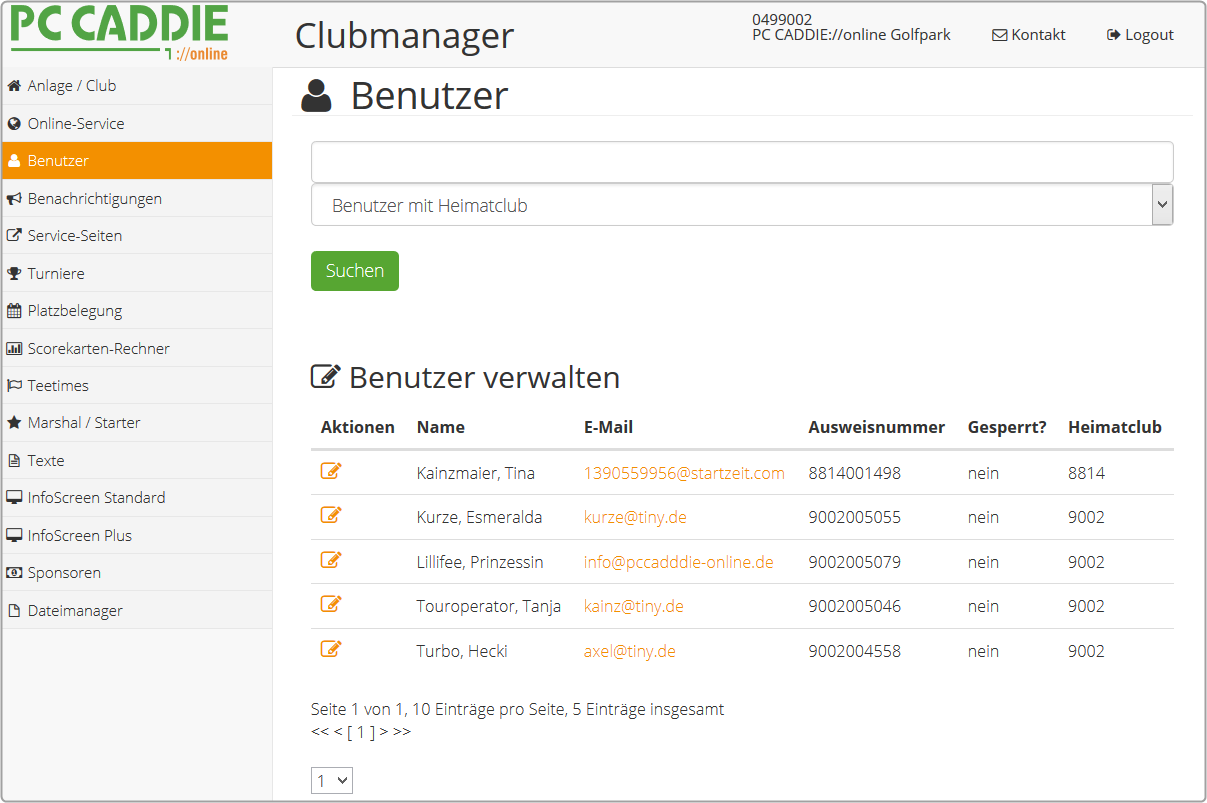This screenshot has height=803, width=1207.
Task: Click the Logout link
Action: tap(1140, 35)
